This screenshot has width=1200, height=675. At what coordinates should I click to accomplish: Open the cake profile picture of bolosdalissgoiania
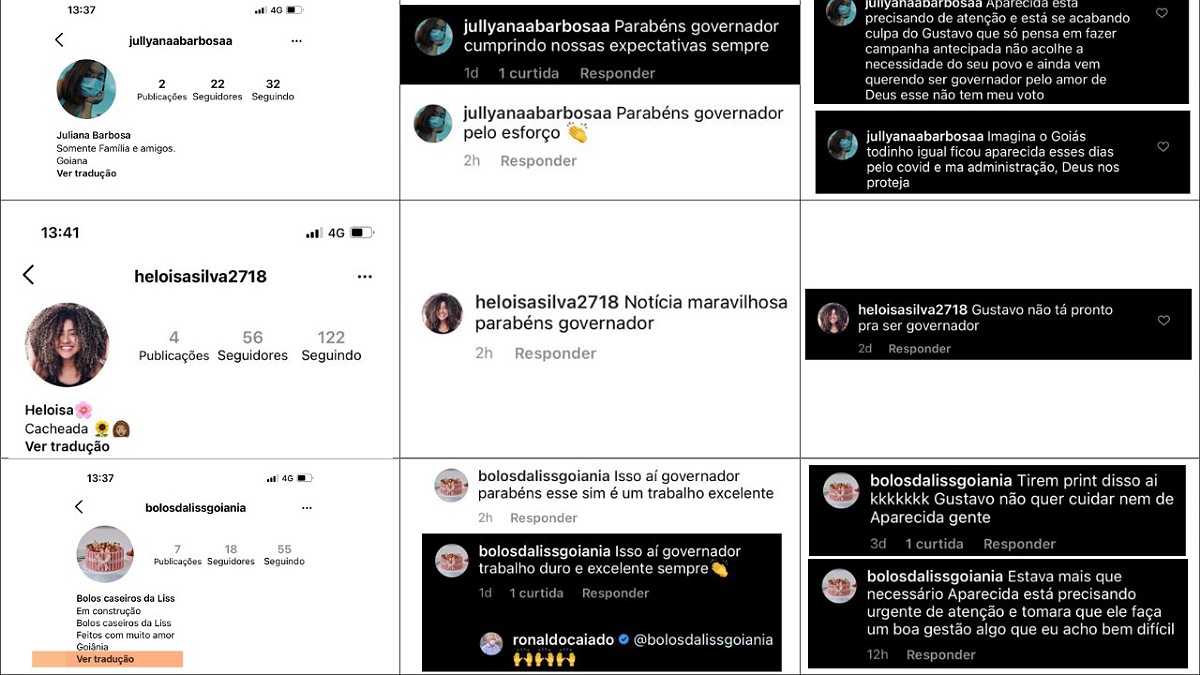point(105,554)
